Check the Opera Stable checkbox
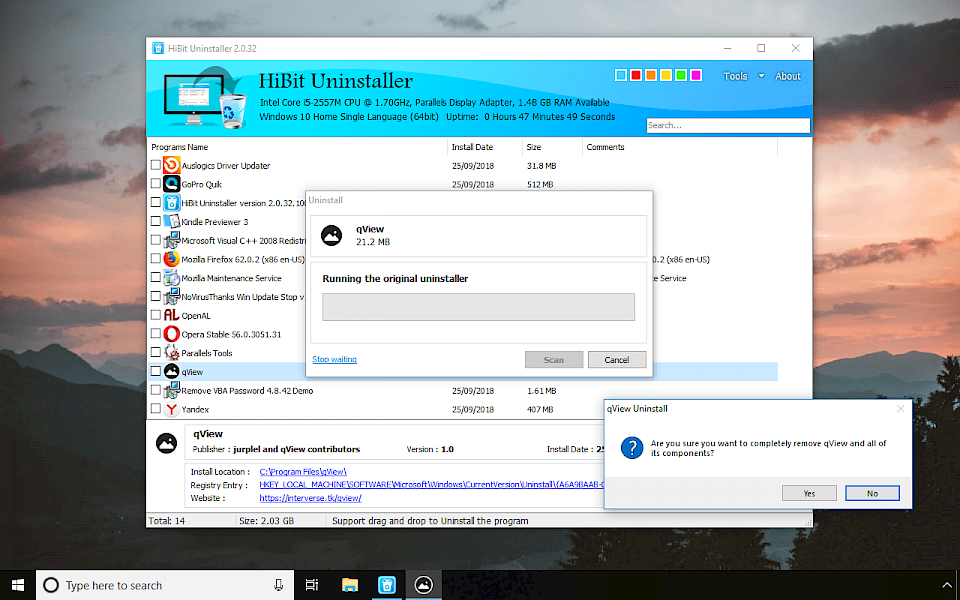 pos(156,334)
